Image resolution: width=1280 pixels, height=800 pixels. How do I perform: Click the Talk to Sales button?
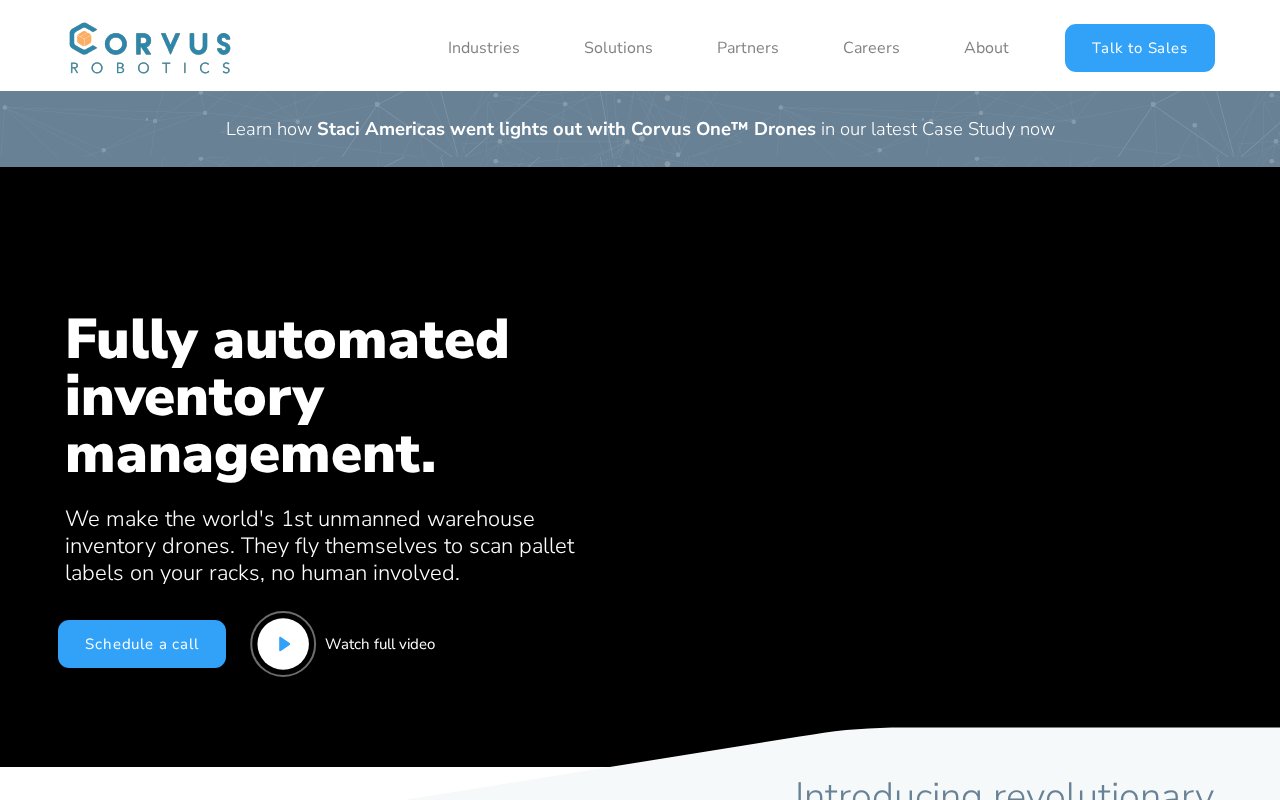pyautogui.click(x=1140, y=48)
